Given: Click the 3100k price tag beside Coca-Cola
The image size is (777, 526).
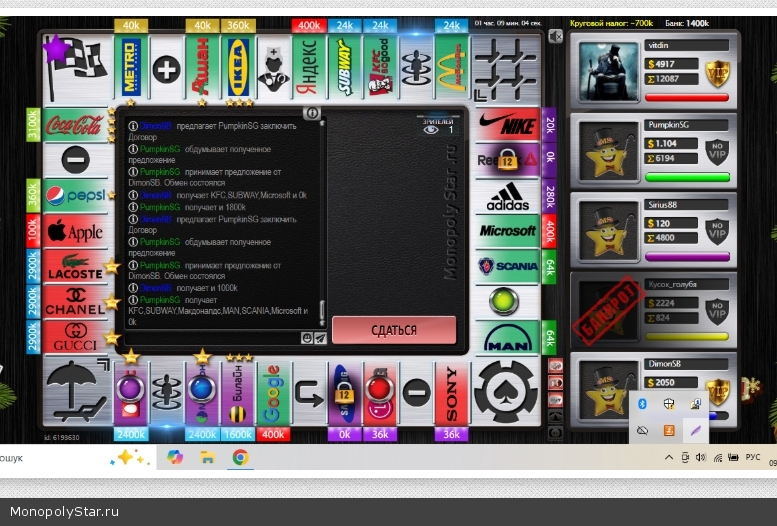Looking at the screenshot, I should [x=33, y=125].
